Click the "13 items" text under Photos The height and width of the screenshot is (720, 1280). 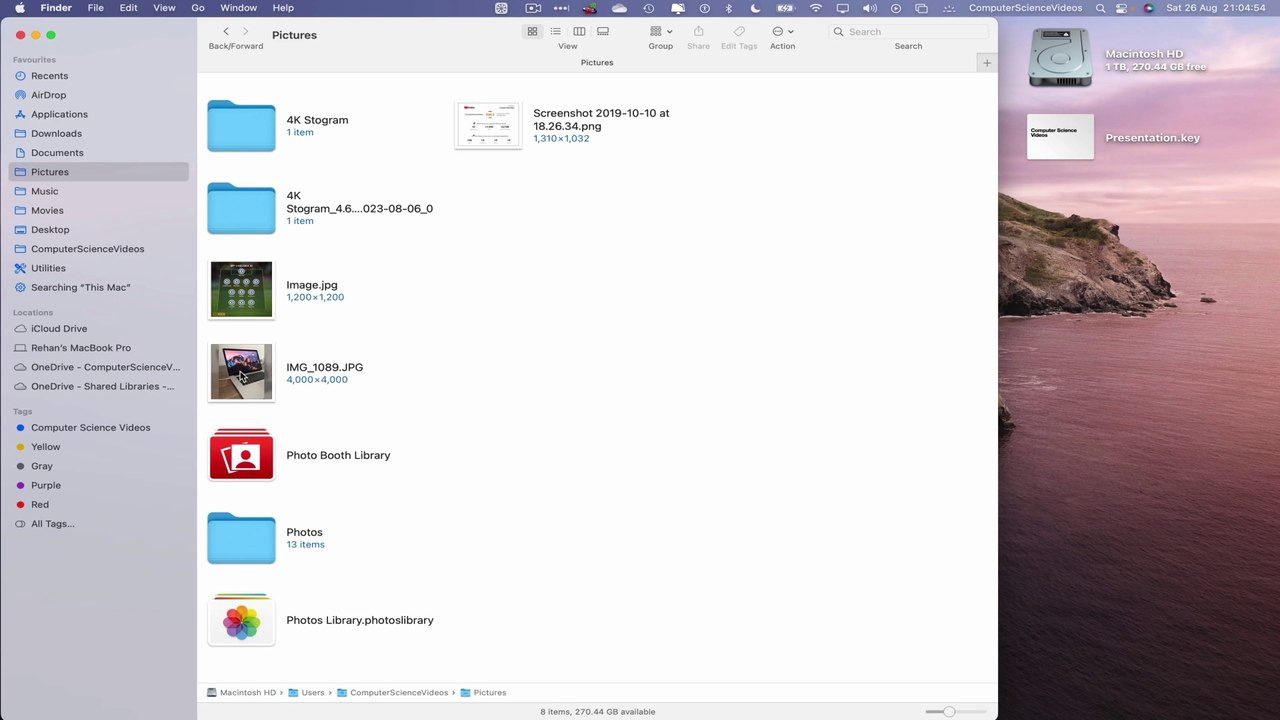point(305,545)
